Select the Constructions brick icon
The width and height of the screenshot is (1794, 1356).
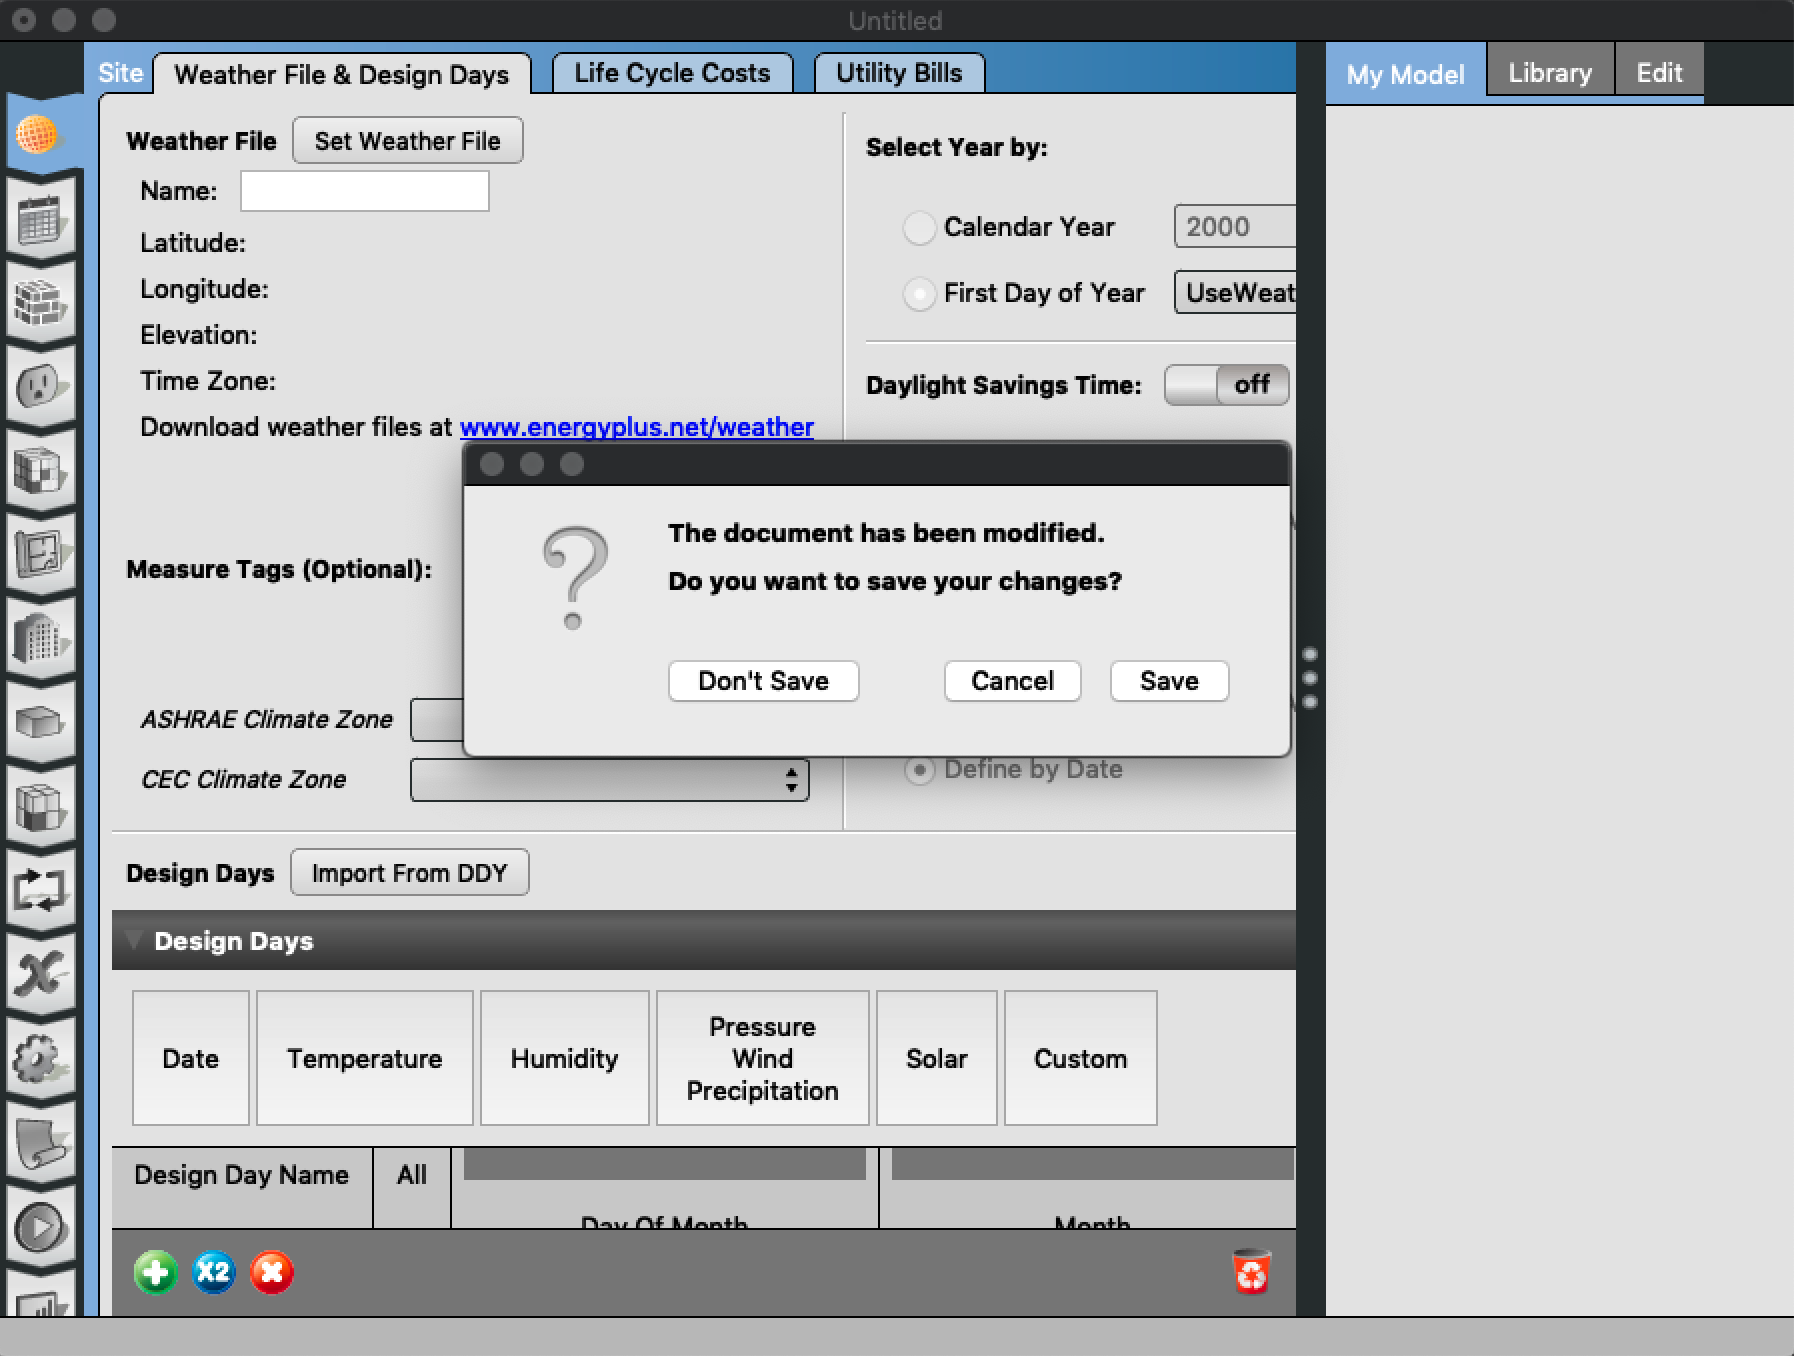(x=42, y=301)
